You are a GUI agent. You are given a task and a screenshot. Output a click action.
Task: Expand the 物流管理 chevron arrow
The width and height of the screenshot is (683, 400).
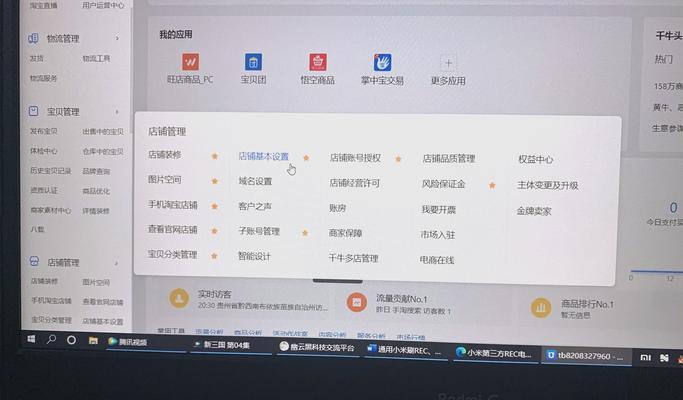(x=117, y=38)
